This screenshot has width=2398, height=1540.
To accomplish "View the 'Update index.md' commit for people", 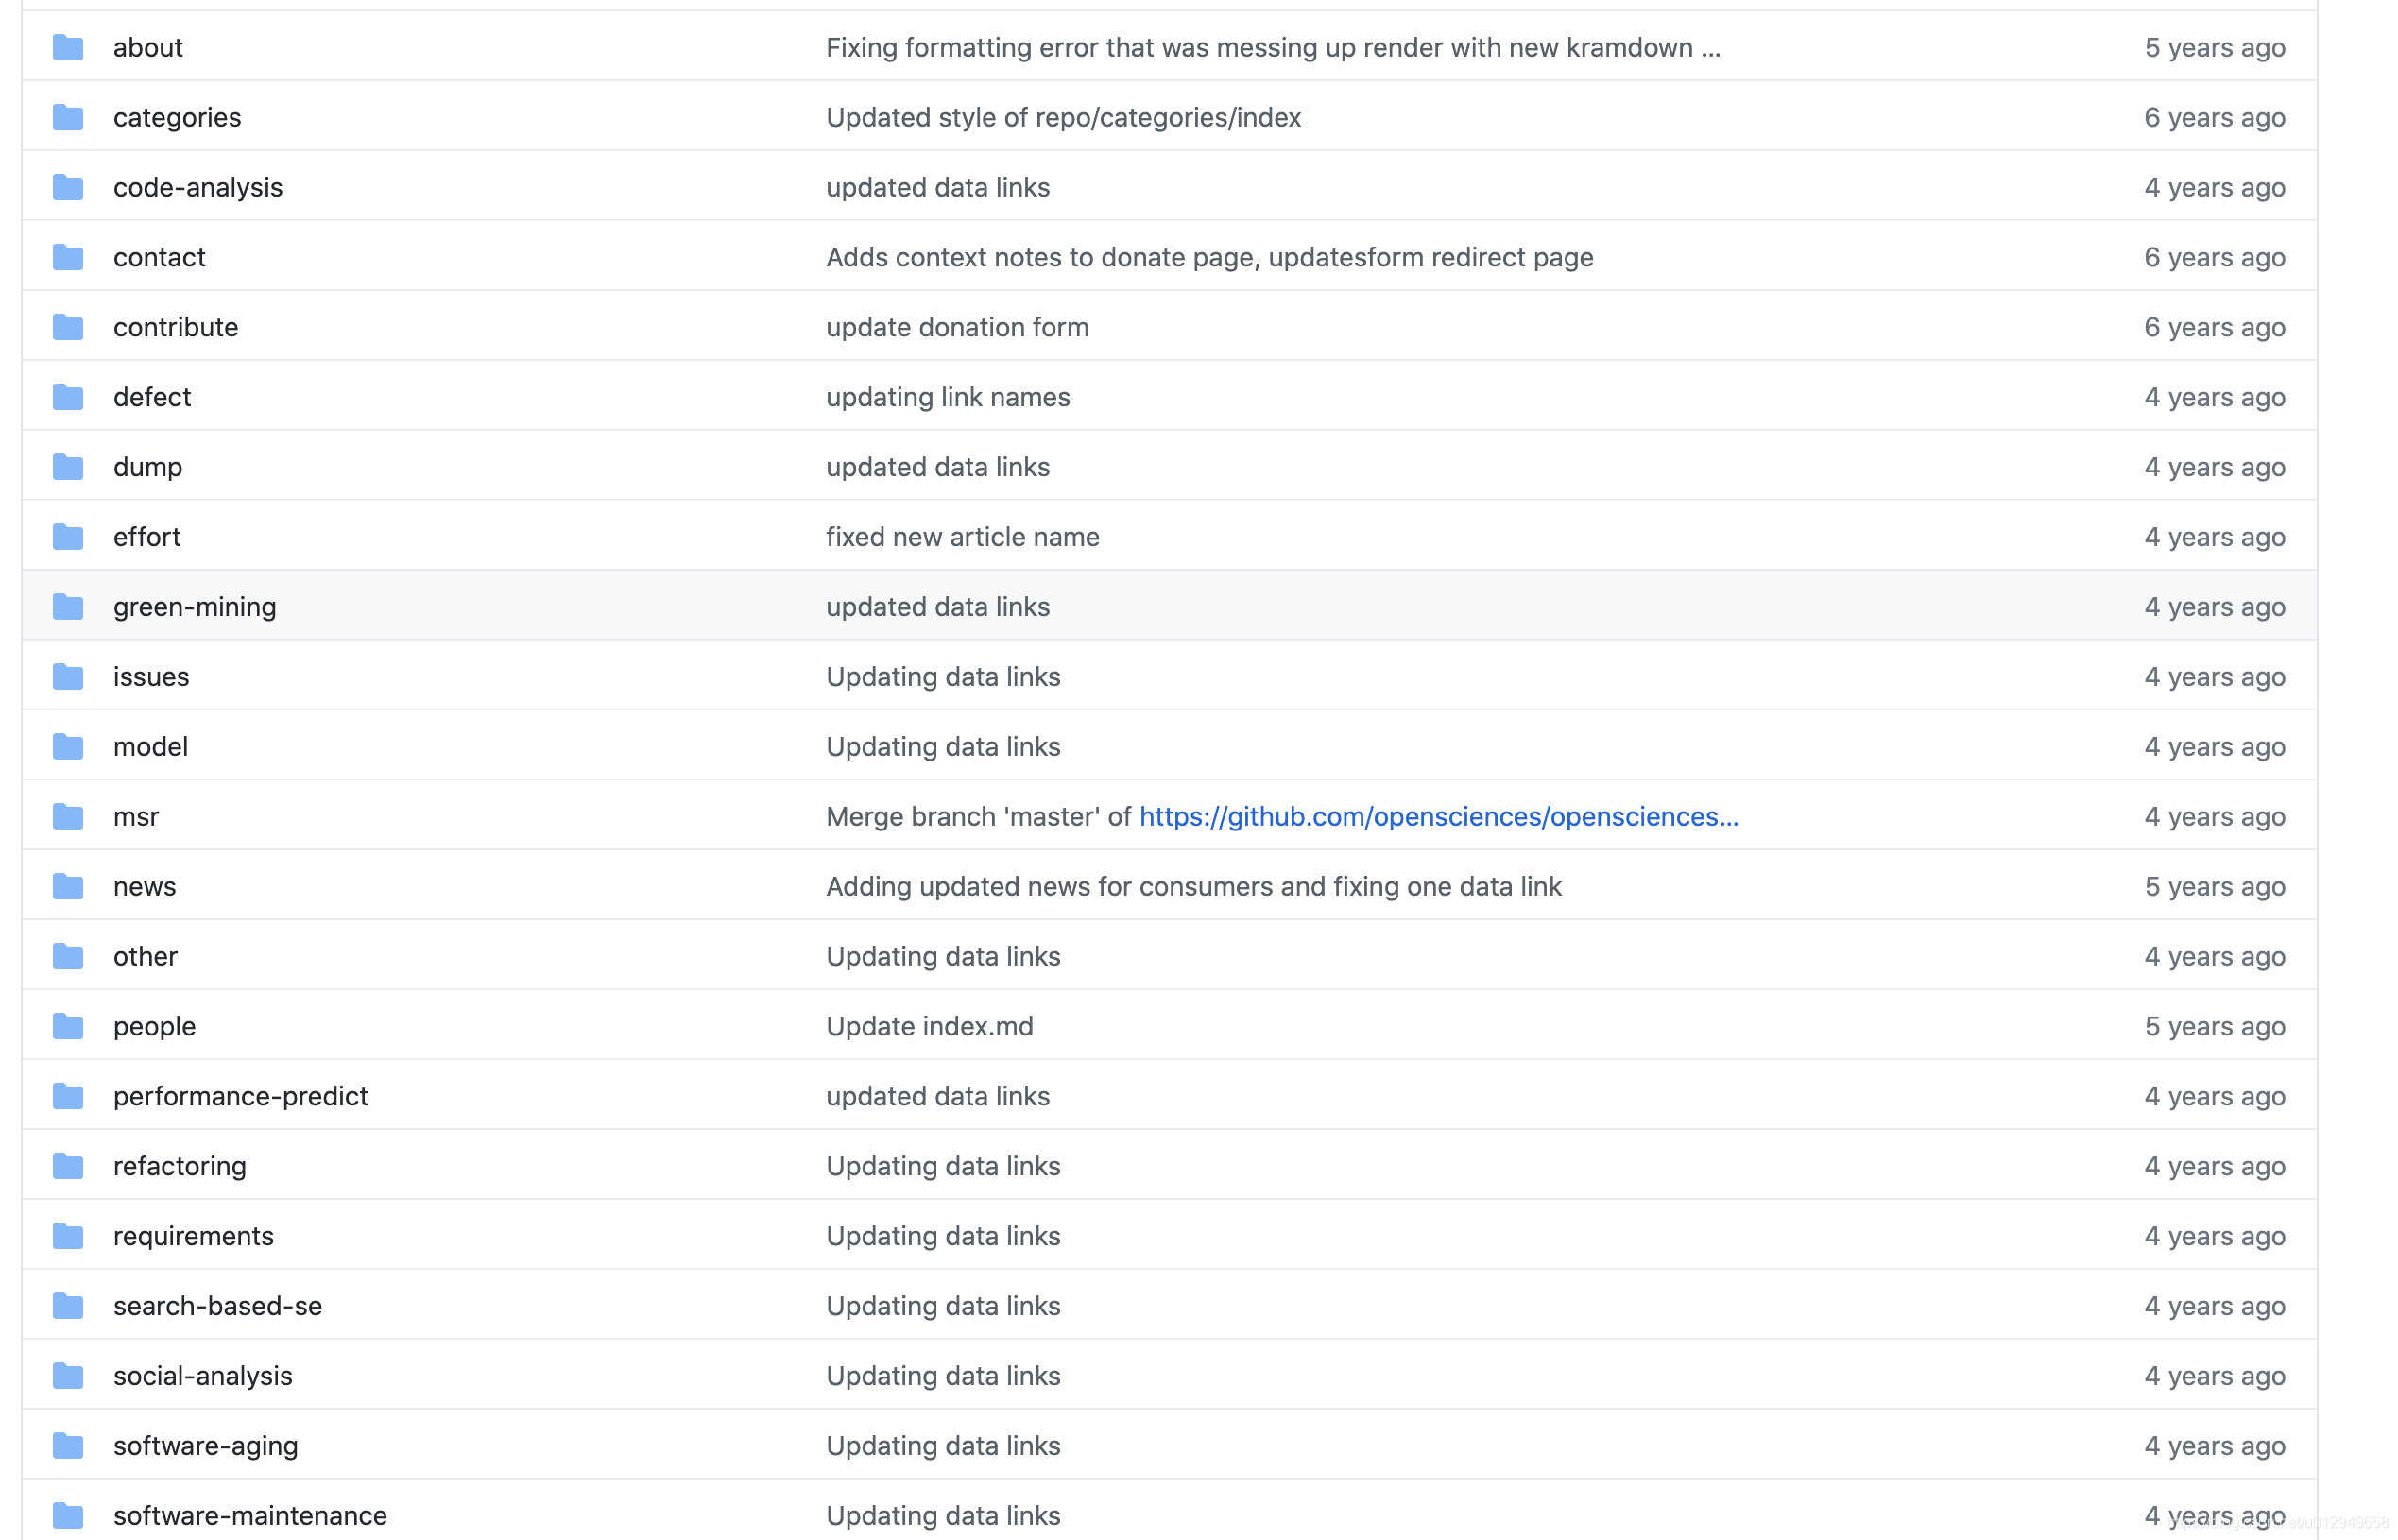I will point(929,1026).
